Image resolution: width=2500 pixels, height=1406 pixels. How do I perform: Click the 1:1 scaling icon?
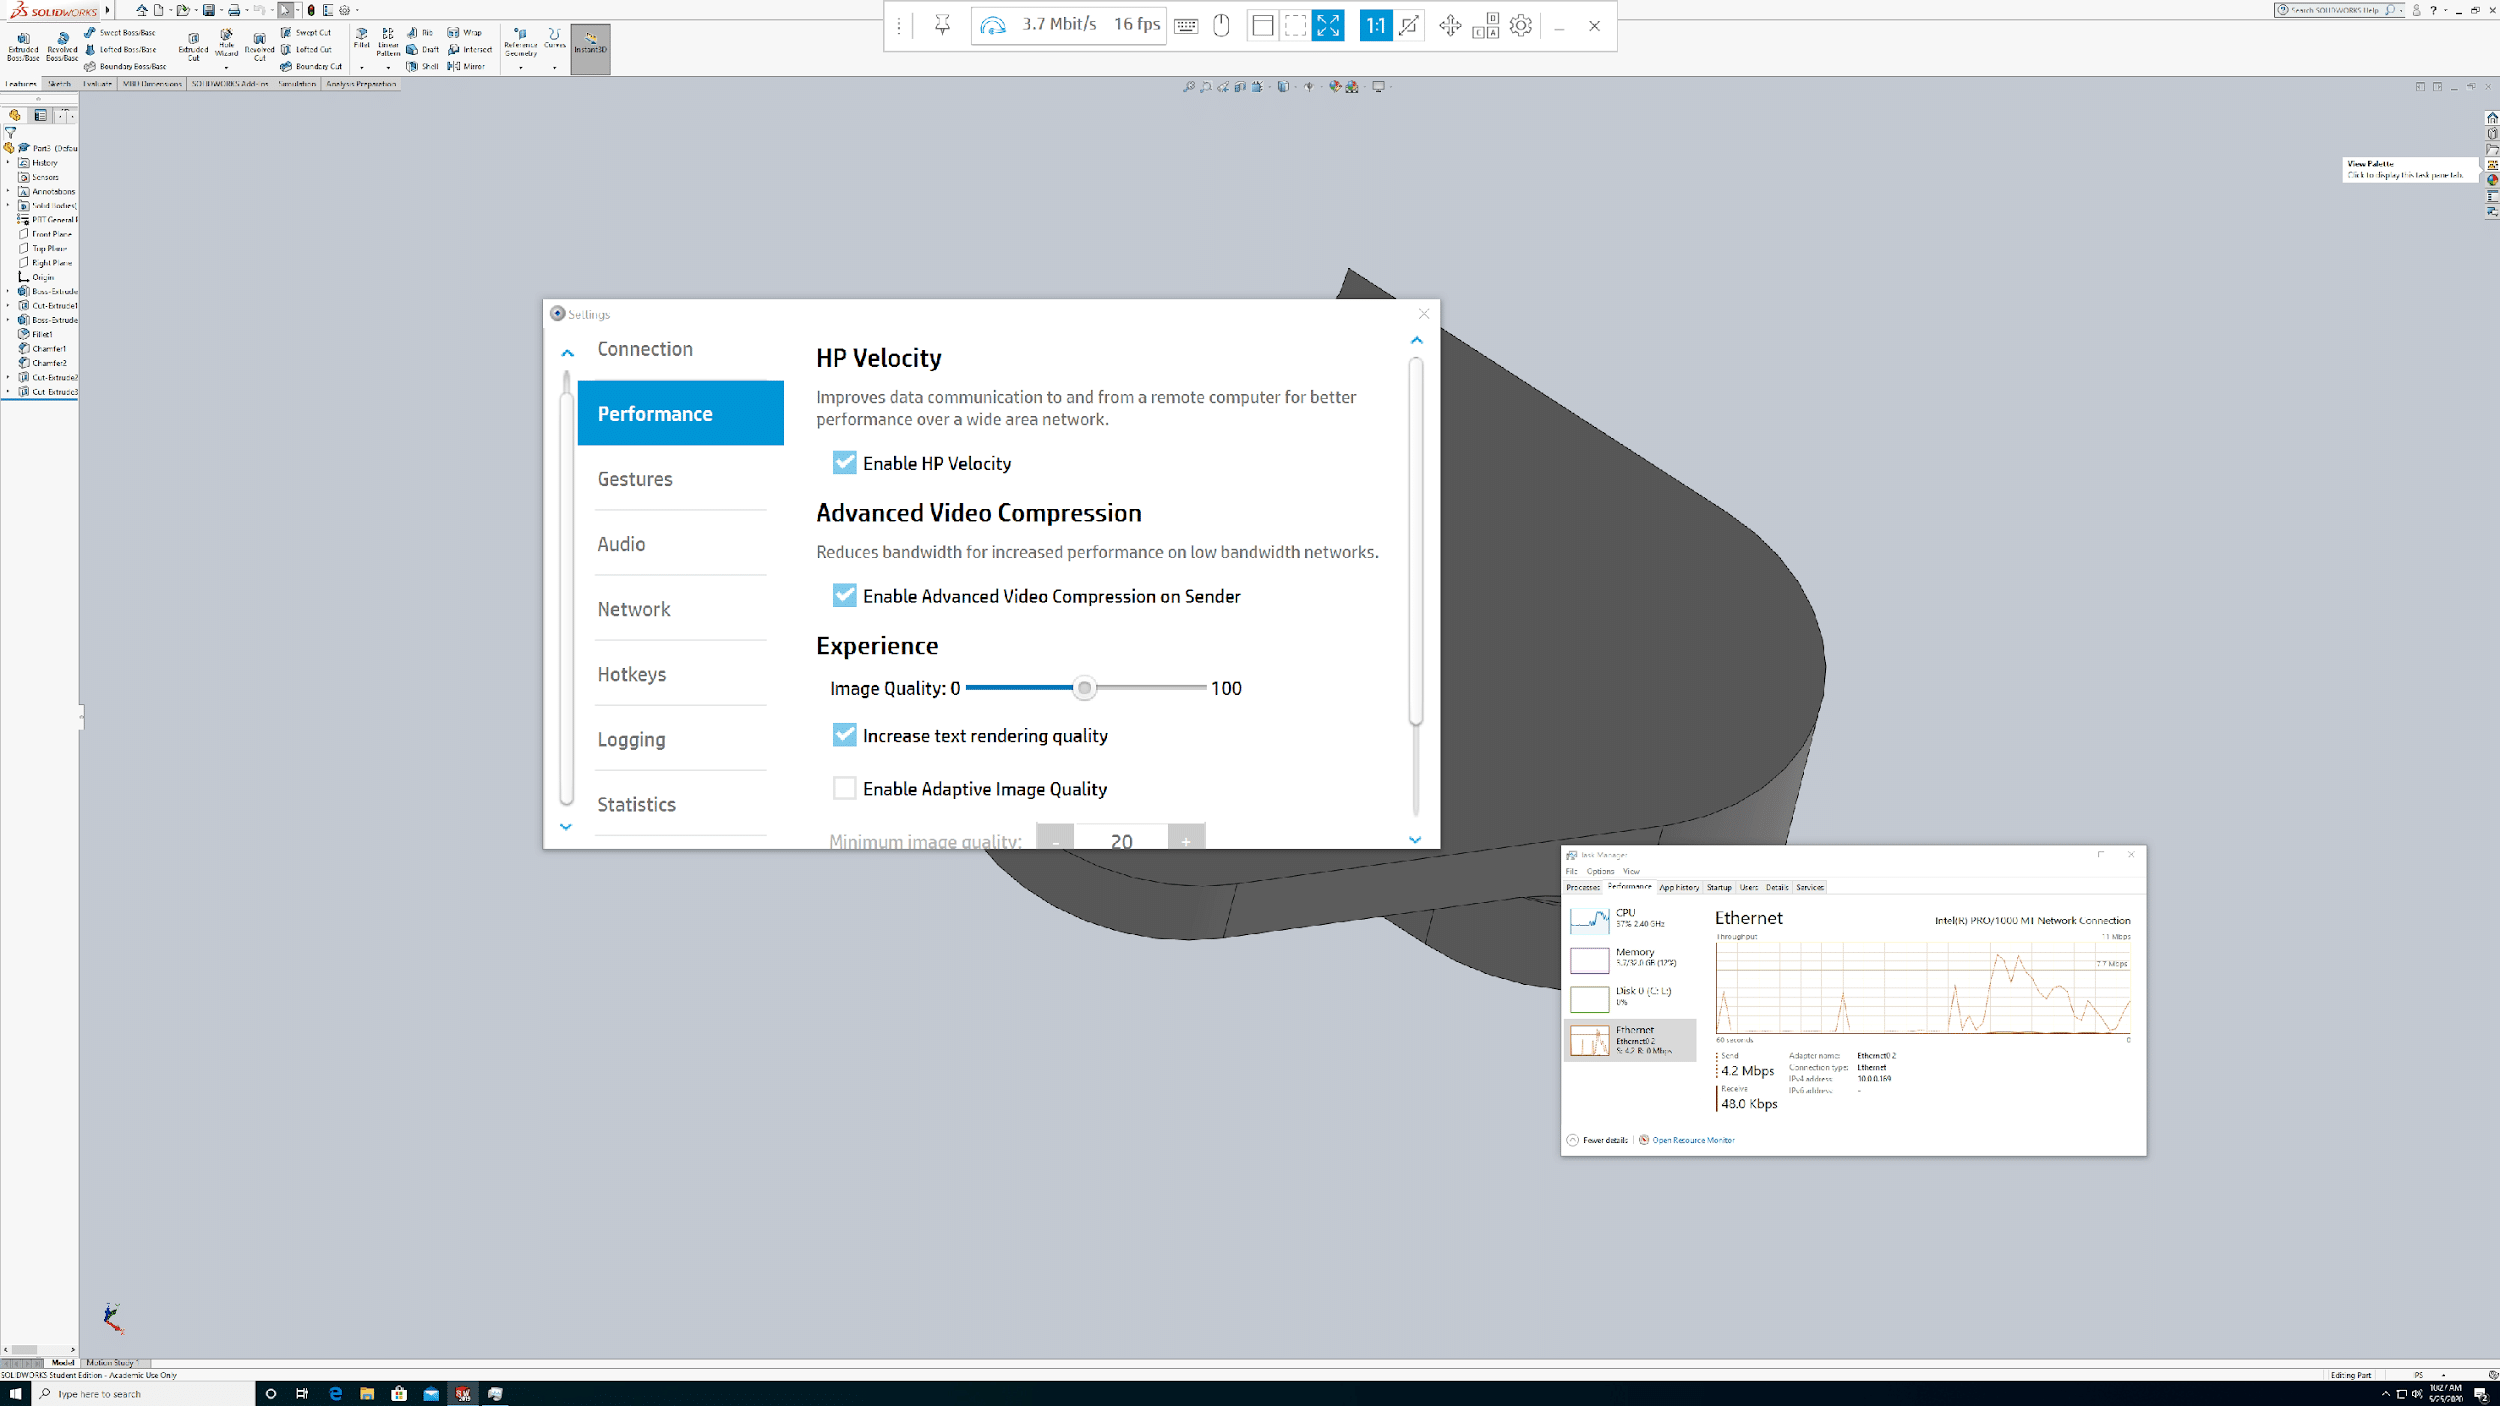(x=1376, y=25)
